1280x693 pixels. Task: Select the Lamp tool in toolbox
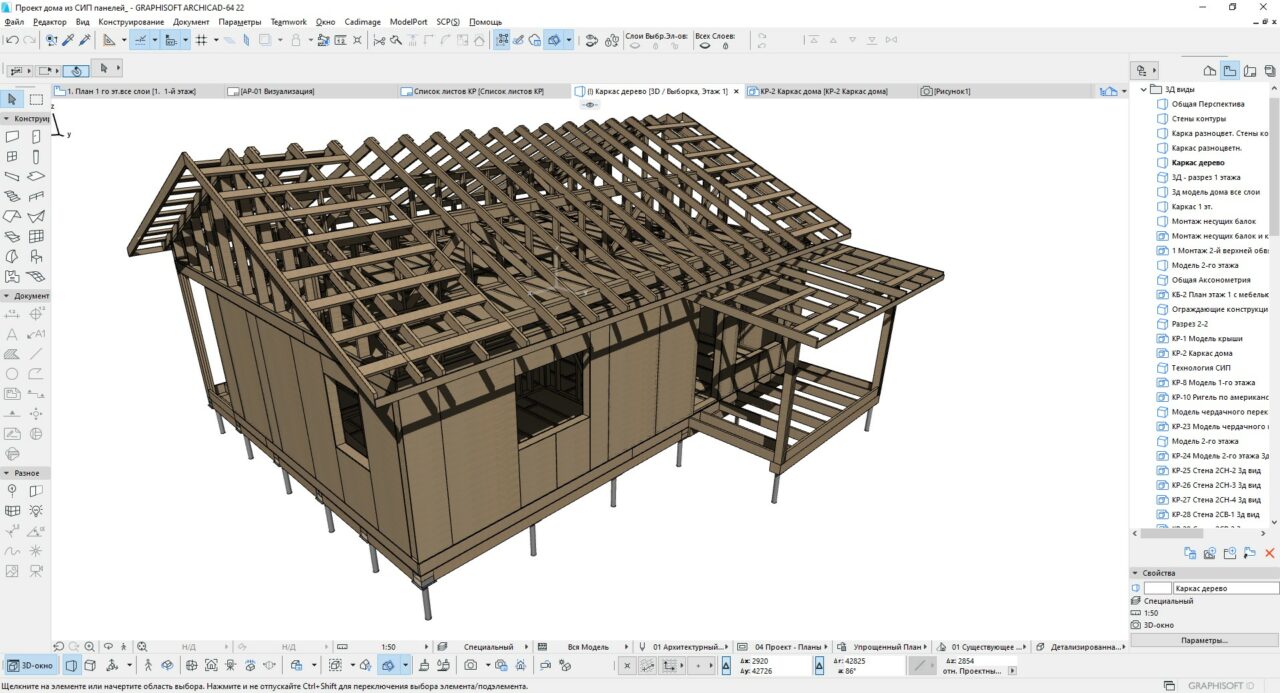click(x=36, y=510)
